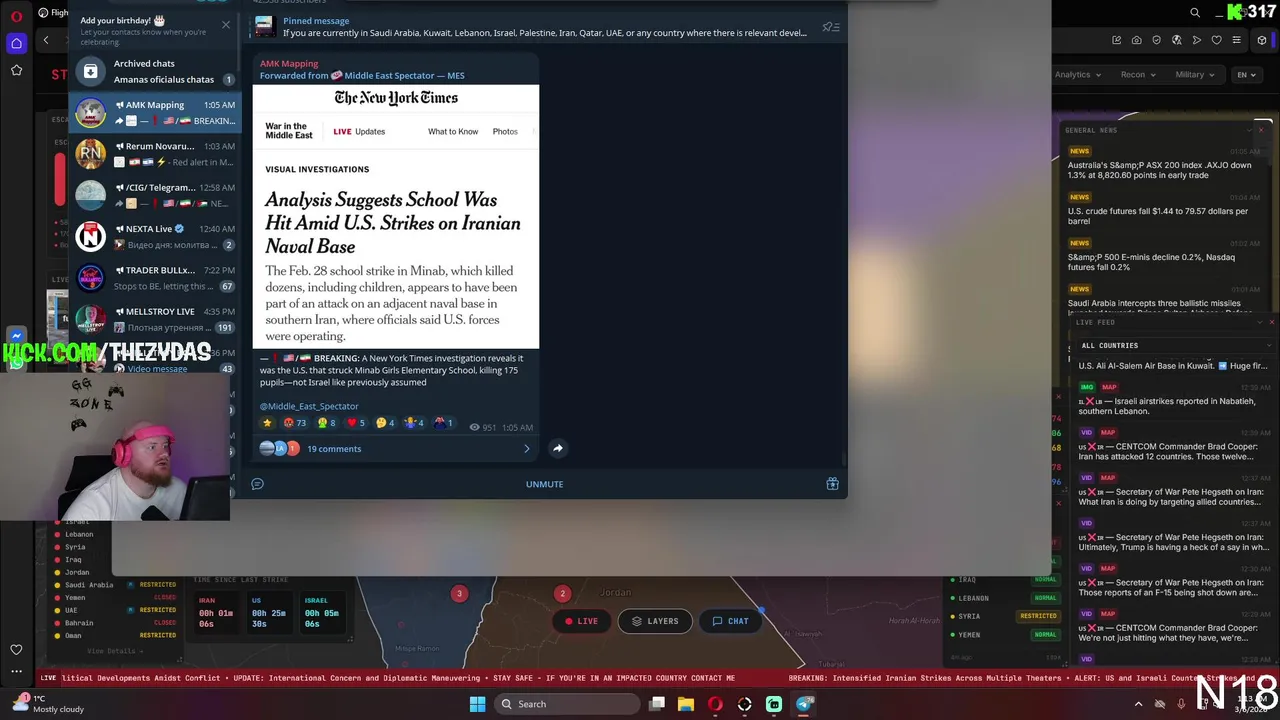The image size is (1280, 720).
Task: Expand the ALL COUNTRIES filter dropdown
Action: pyautogui.click(x=1174, y=345)
